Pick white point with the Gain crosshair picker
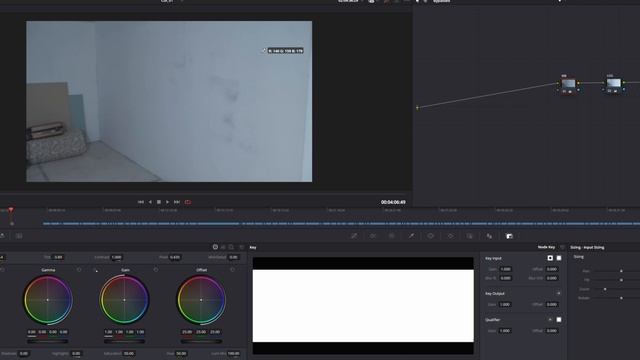640x360 pixels. [x=96, y=270]
